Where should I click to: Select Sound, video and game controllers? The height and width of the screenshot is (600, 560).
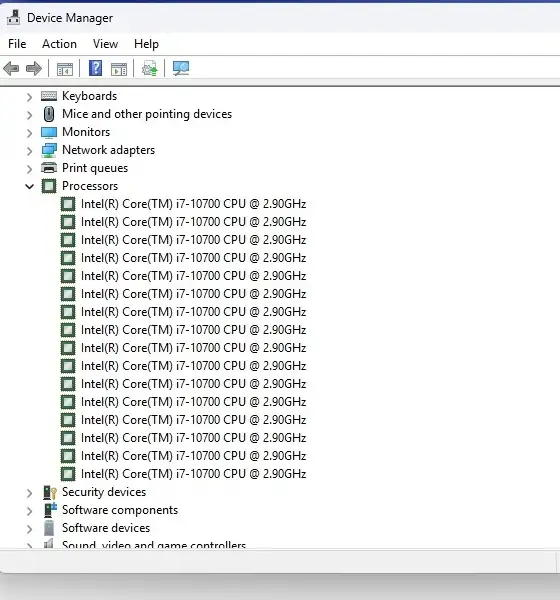pos(154,544)
